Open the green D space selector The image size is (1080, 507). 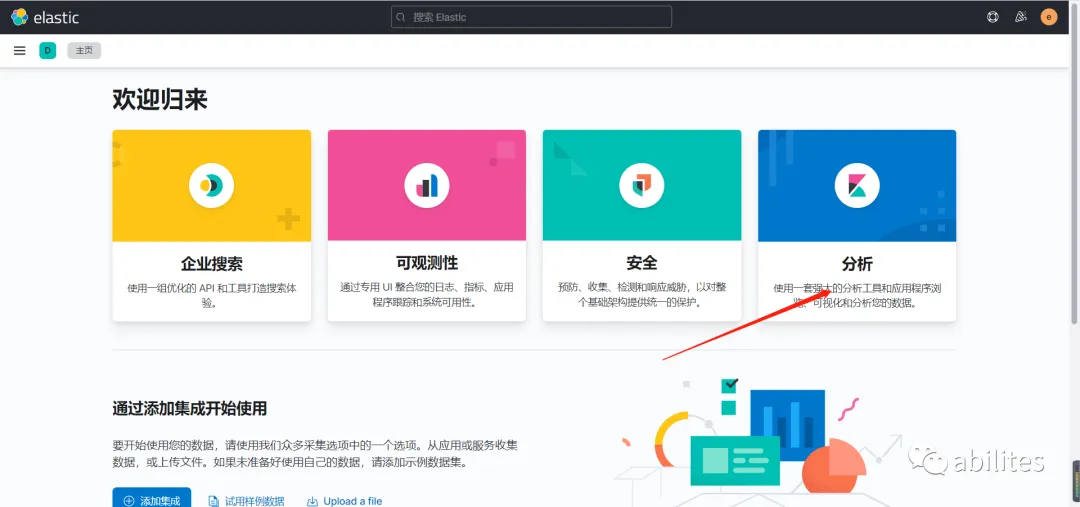(x=48, y=50)
